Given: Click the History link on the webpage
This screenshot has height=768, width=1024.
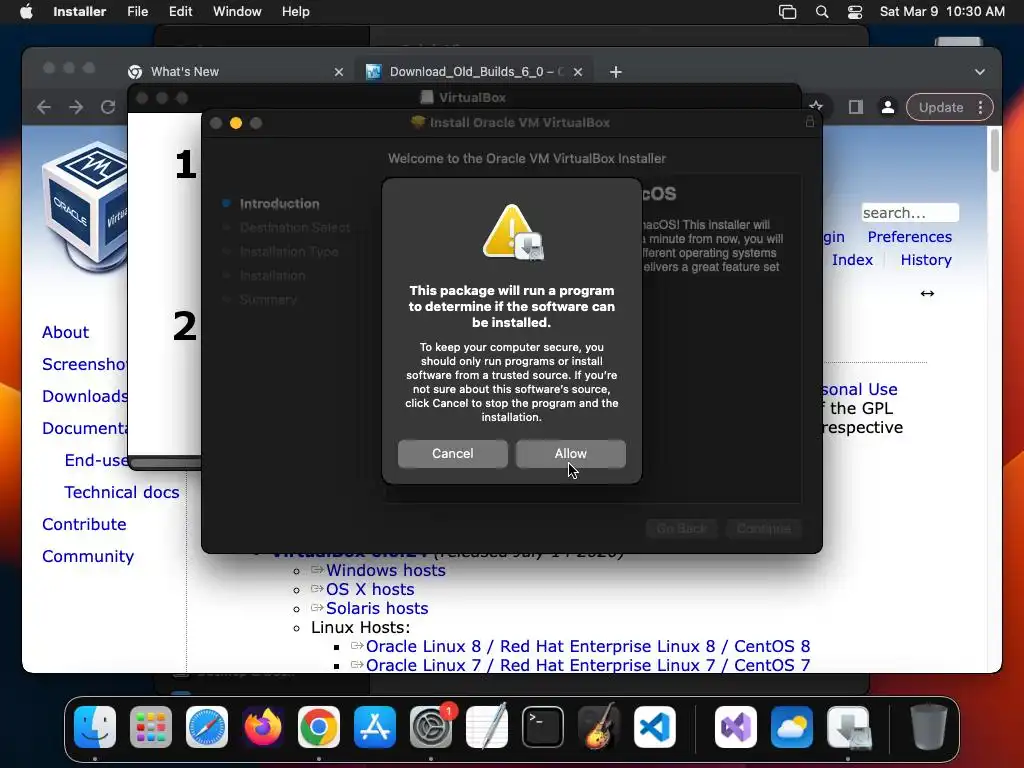Looking at the screenshot, I should pos(926,259).
